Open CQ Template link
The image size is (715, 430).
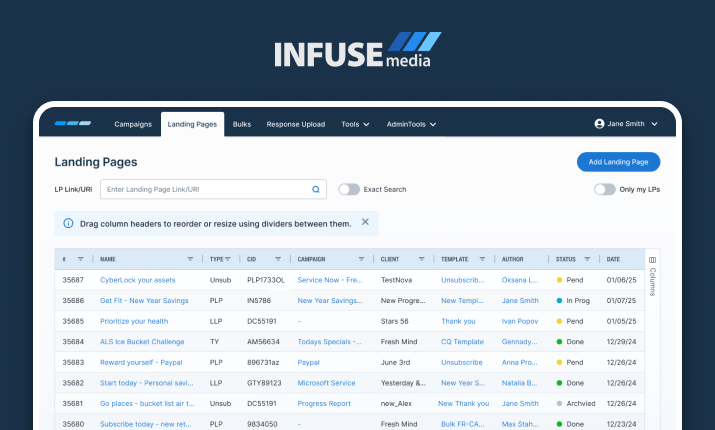462,342
